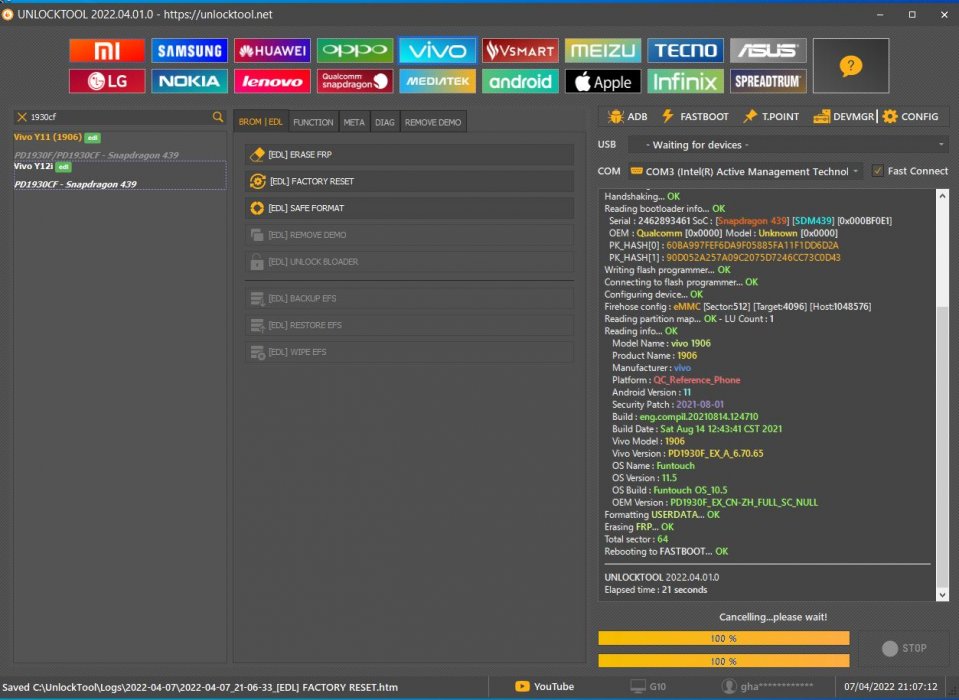Choose the Samsung brand tile
This screenshot has width=959, height=700.
click(190, 50)
